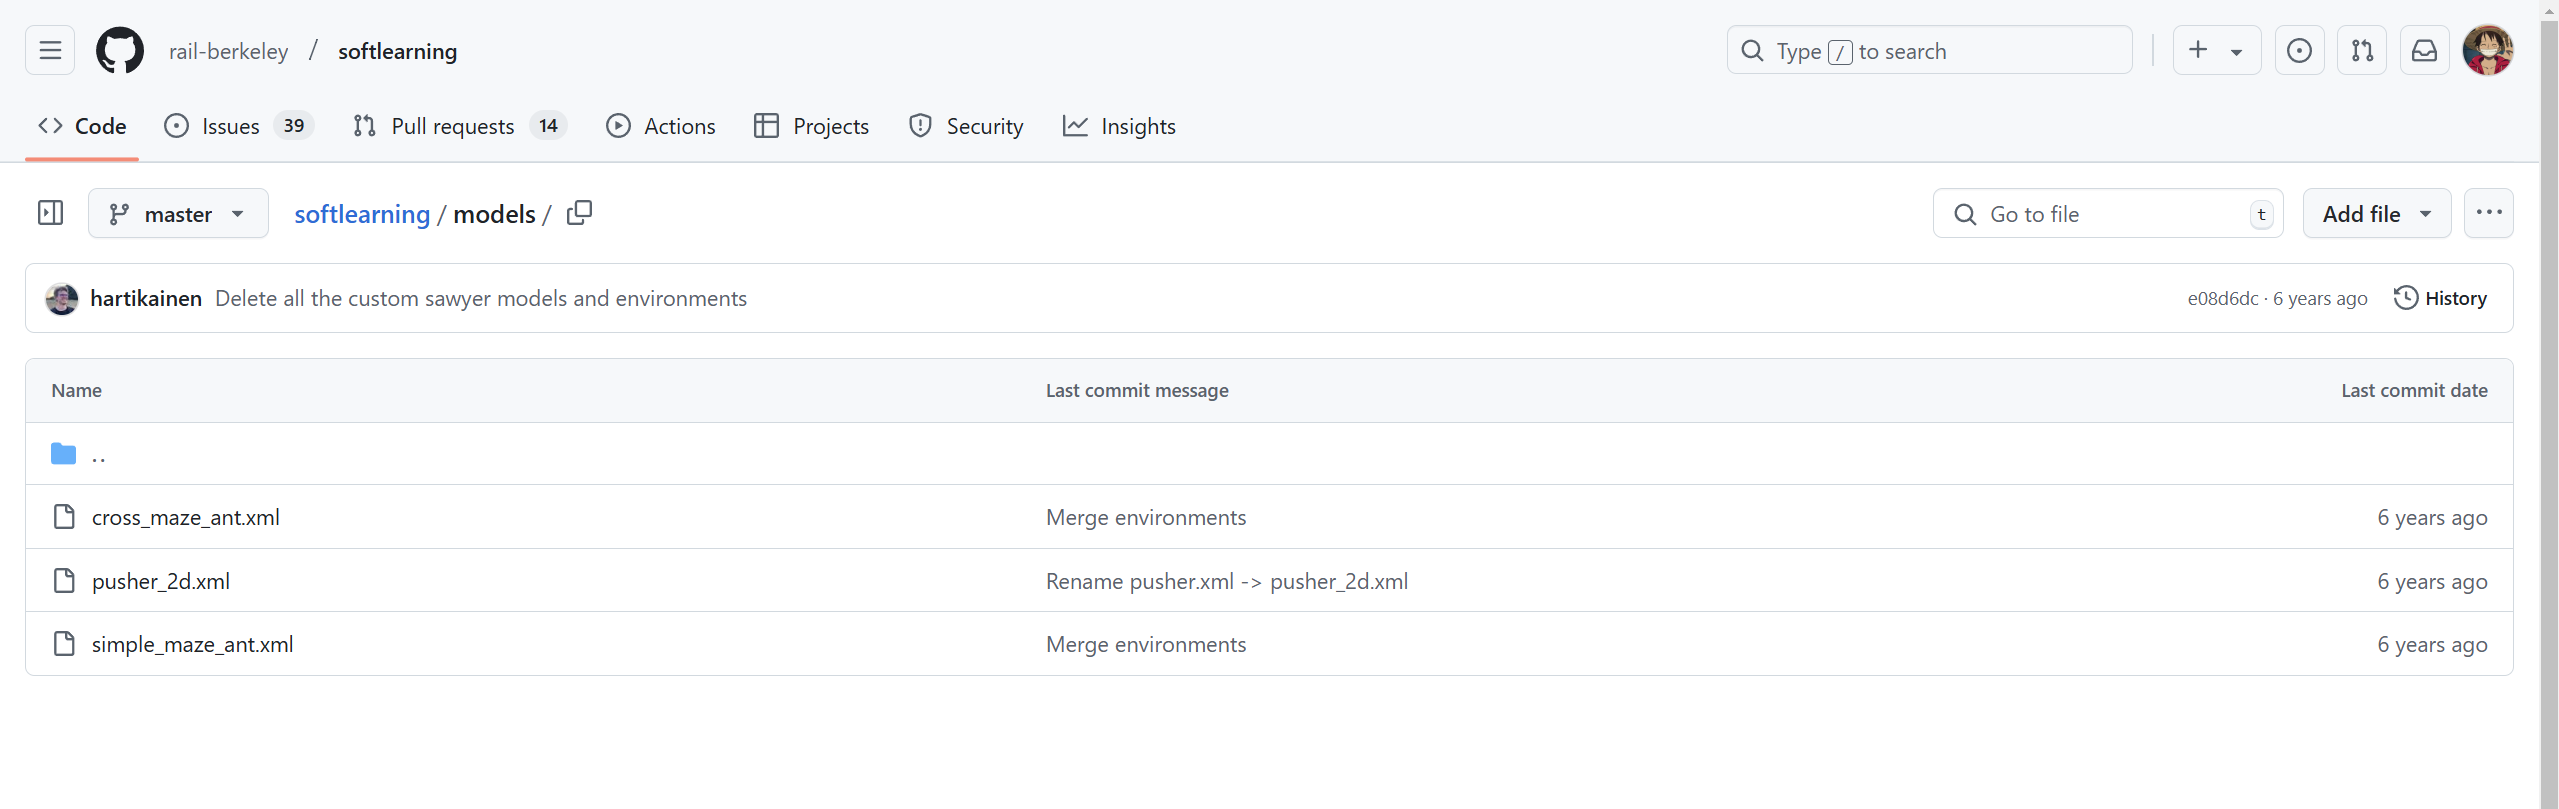Open more options ellipsis menu

click(x=2488, y=213)
